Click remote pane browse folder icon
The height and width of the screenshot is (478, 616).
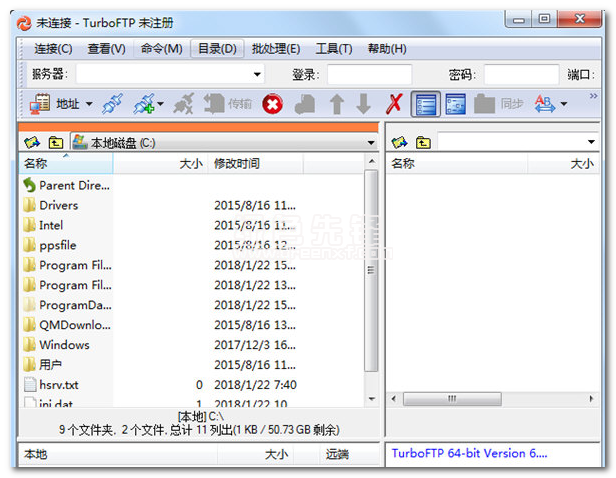pos(400,142)
